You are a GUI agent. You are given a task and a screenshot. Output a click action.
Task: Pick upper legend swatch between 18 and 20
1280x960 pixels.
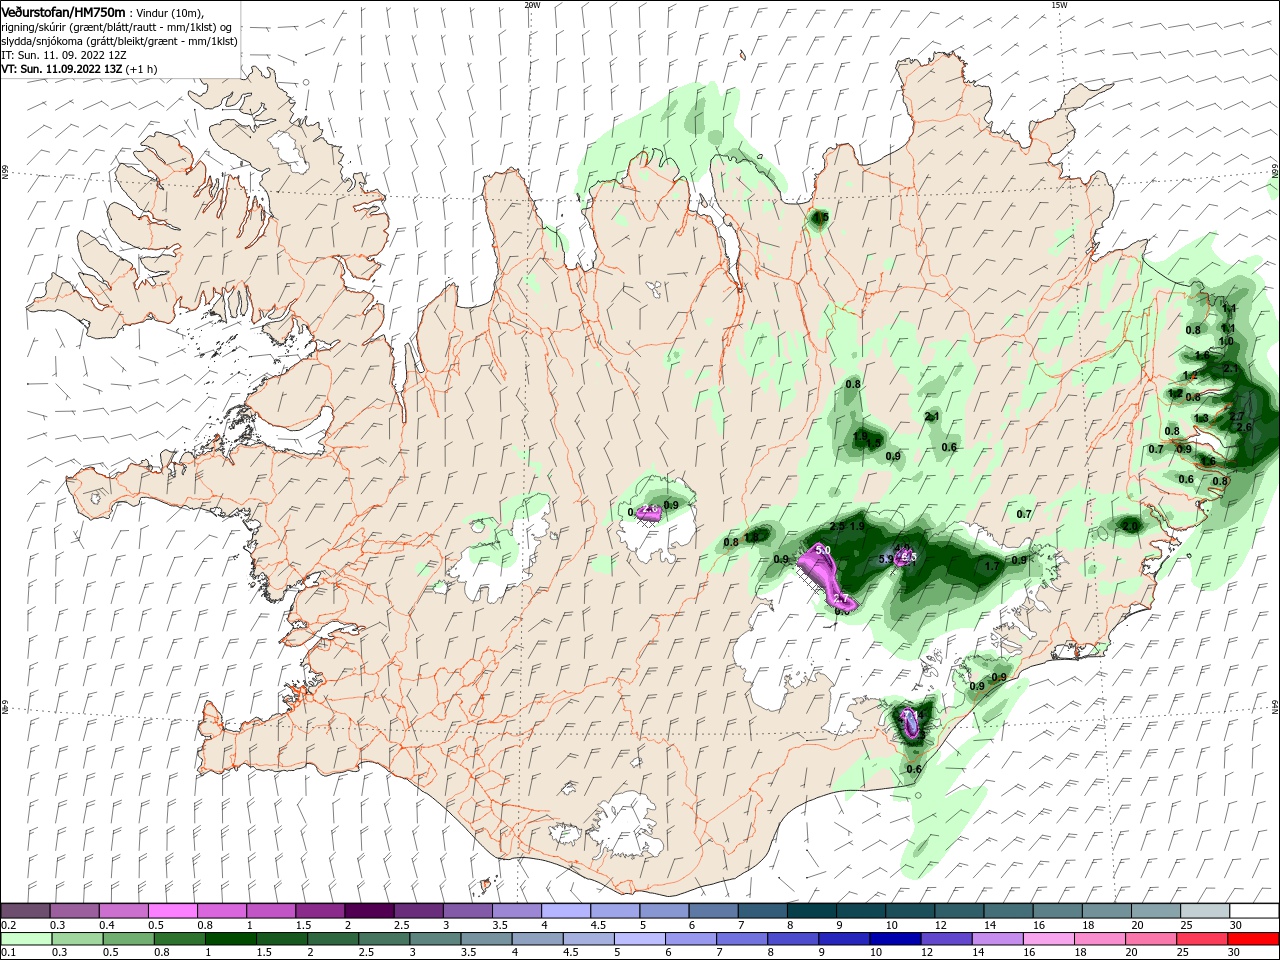pyautogui.click(x=1106, y=911)
